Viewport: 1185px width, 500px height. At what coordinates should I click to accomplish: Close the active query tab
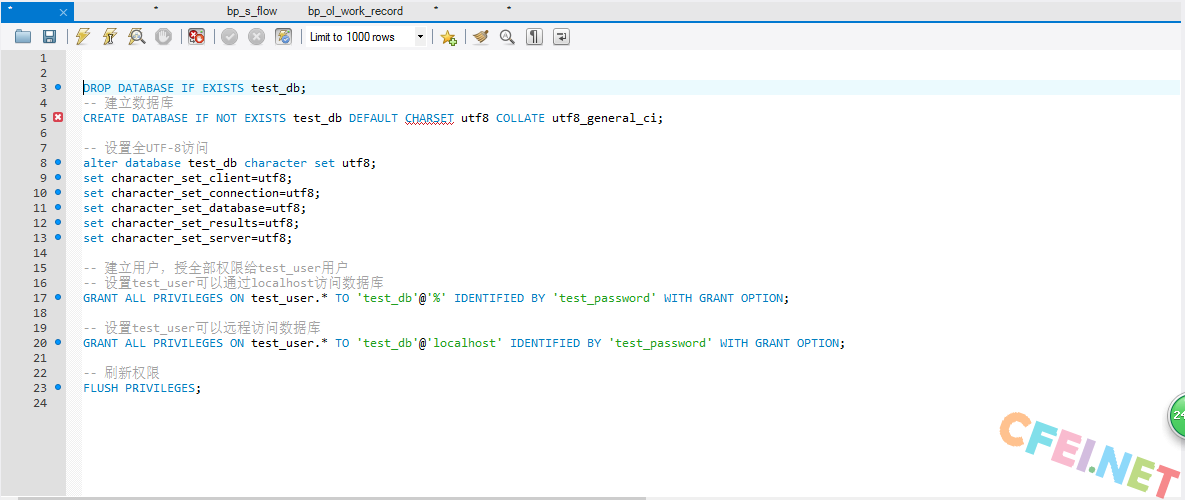click(63, 12)
